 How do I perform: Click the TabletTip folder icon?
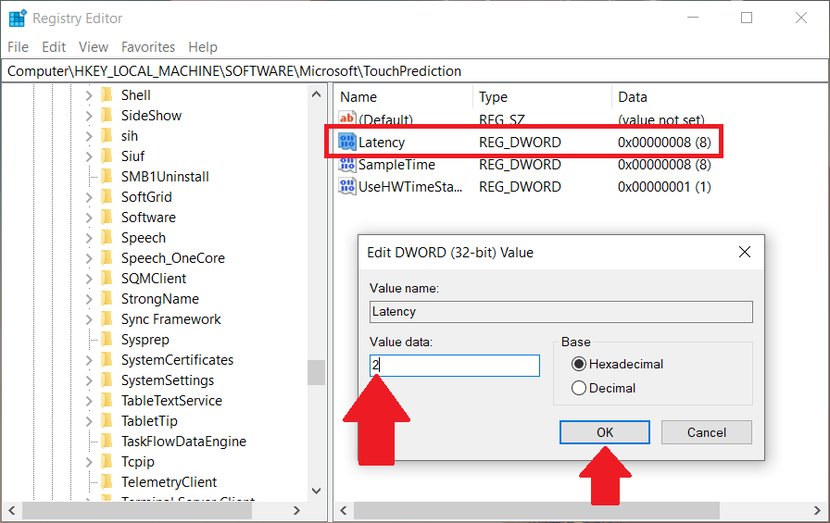[107, 421]
